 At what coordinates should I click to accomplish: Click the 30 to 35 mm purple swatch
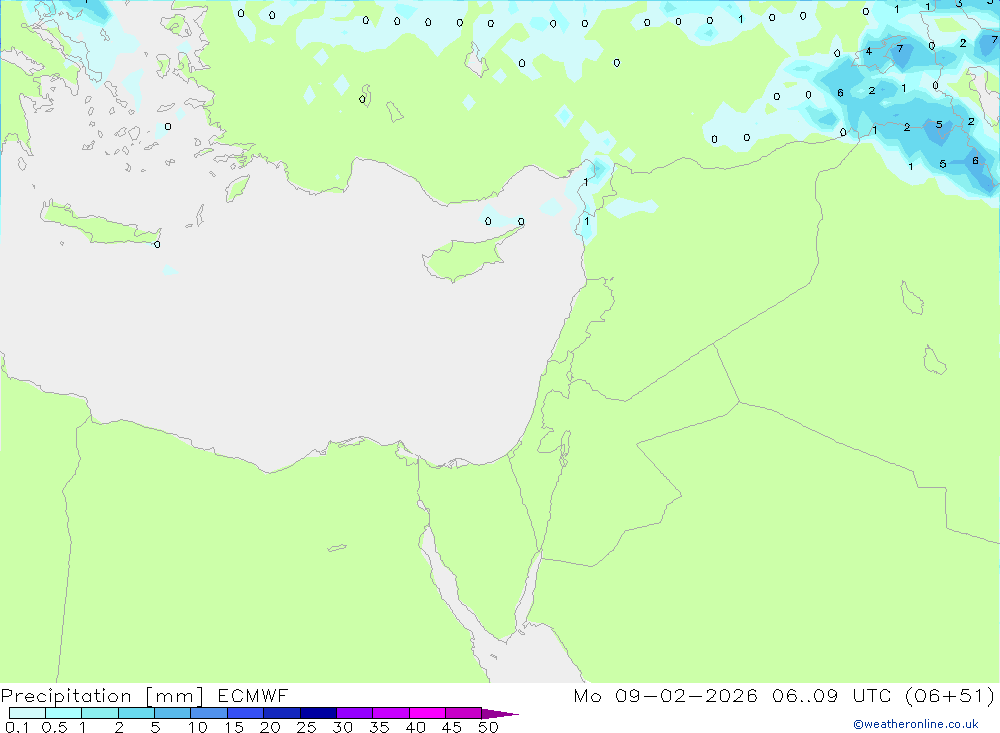click(355, 713)
